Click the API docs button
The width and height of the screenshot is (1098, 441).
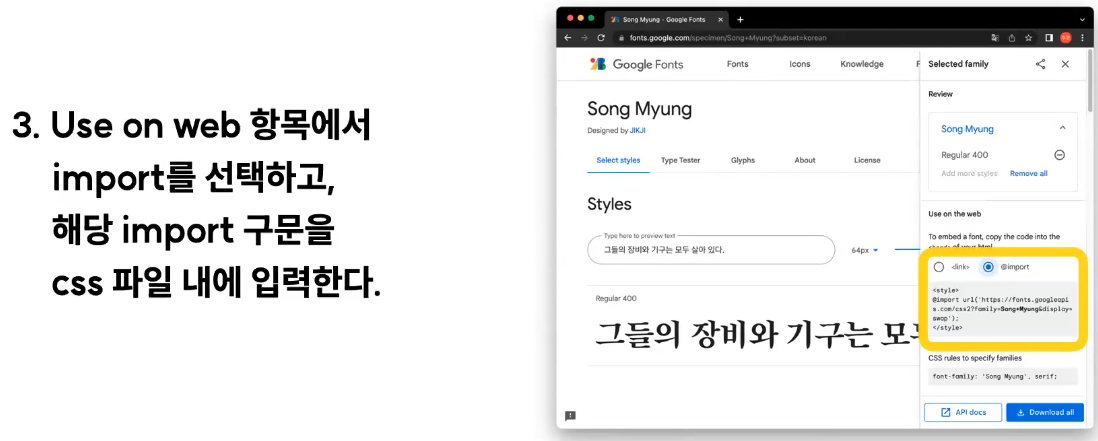963,412
